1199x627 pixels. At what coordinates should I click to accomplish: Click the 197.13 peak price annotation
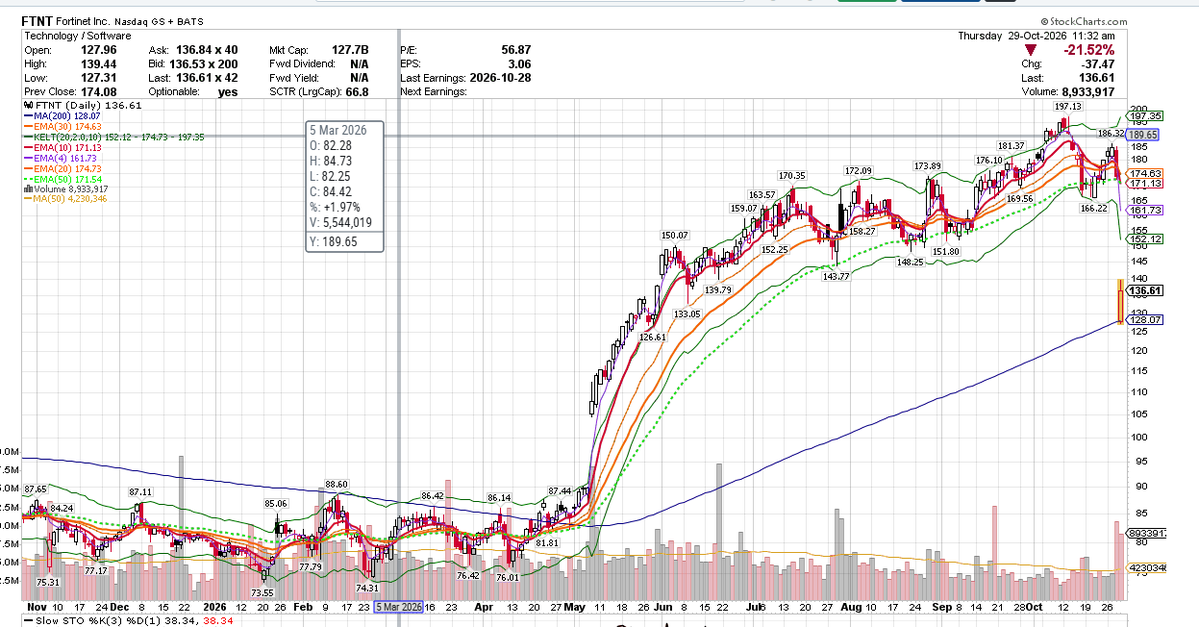click(1067, 107)
